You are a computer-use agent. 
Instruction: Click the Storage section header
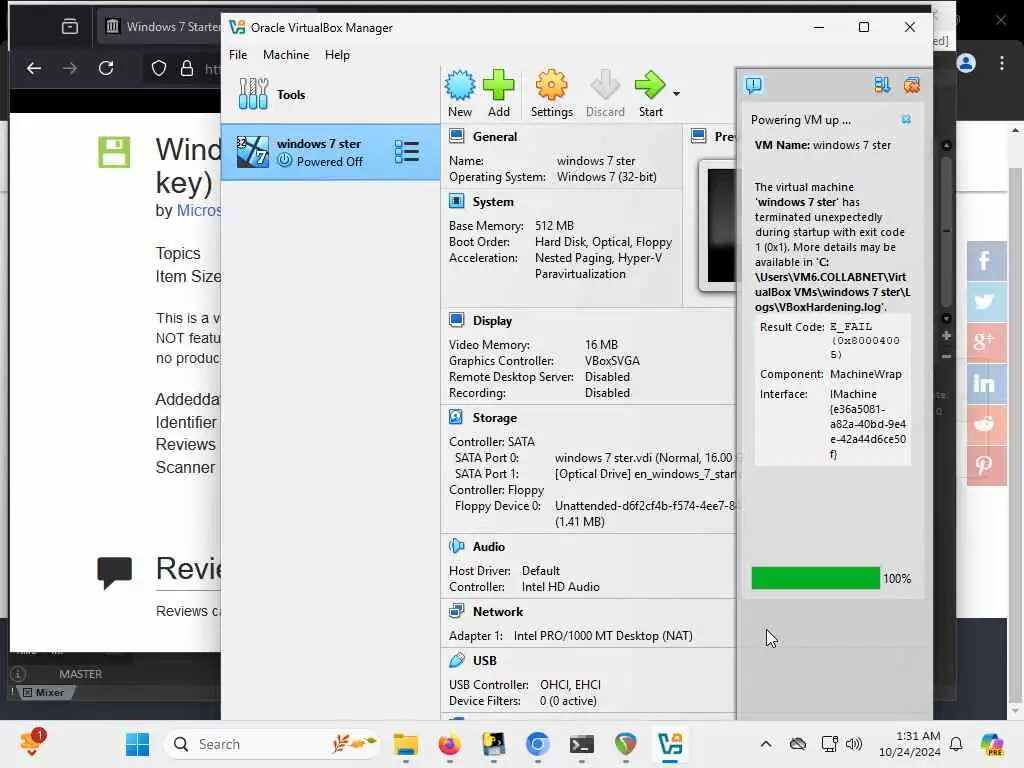click(x=494, y=418)
